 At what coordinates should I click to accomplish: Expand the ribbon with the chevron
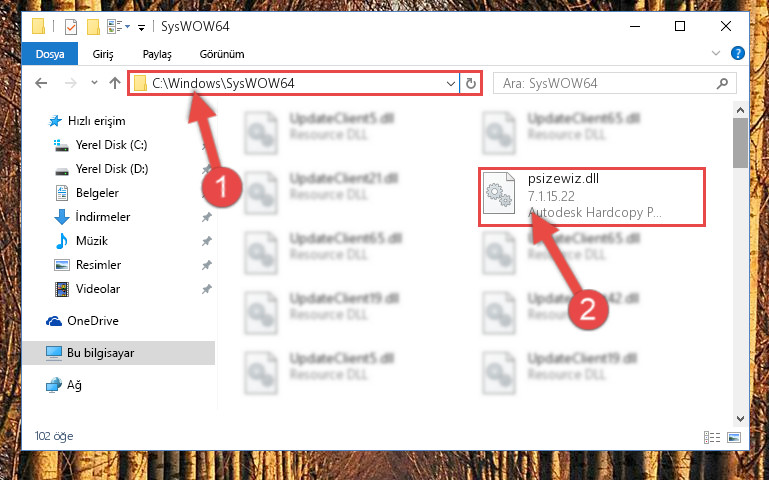click(x=716, y=53)
